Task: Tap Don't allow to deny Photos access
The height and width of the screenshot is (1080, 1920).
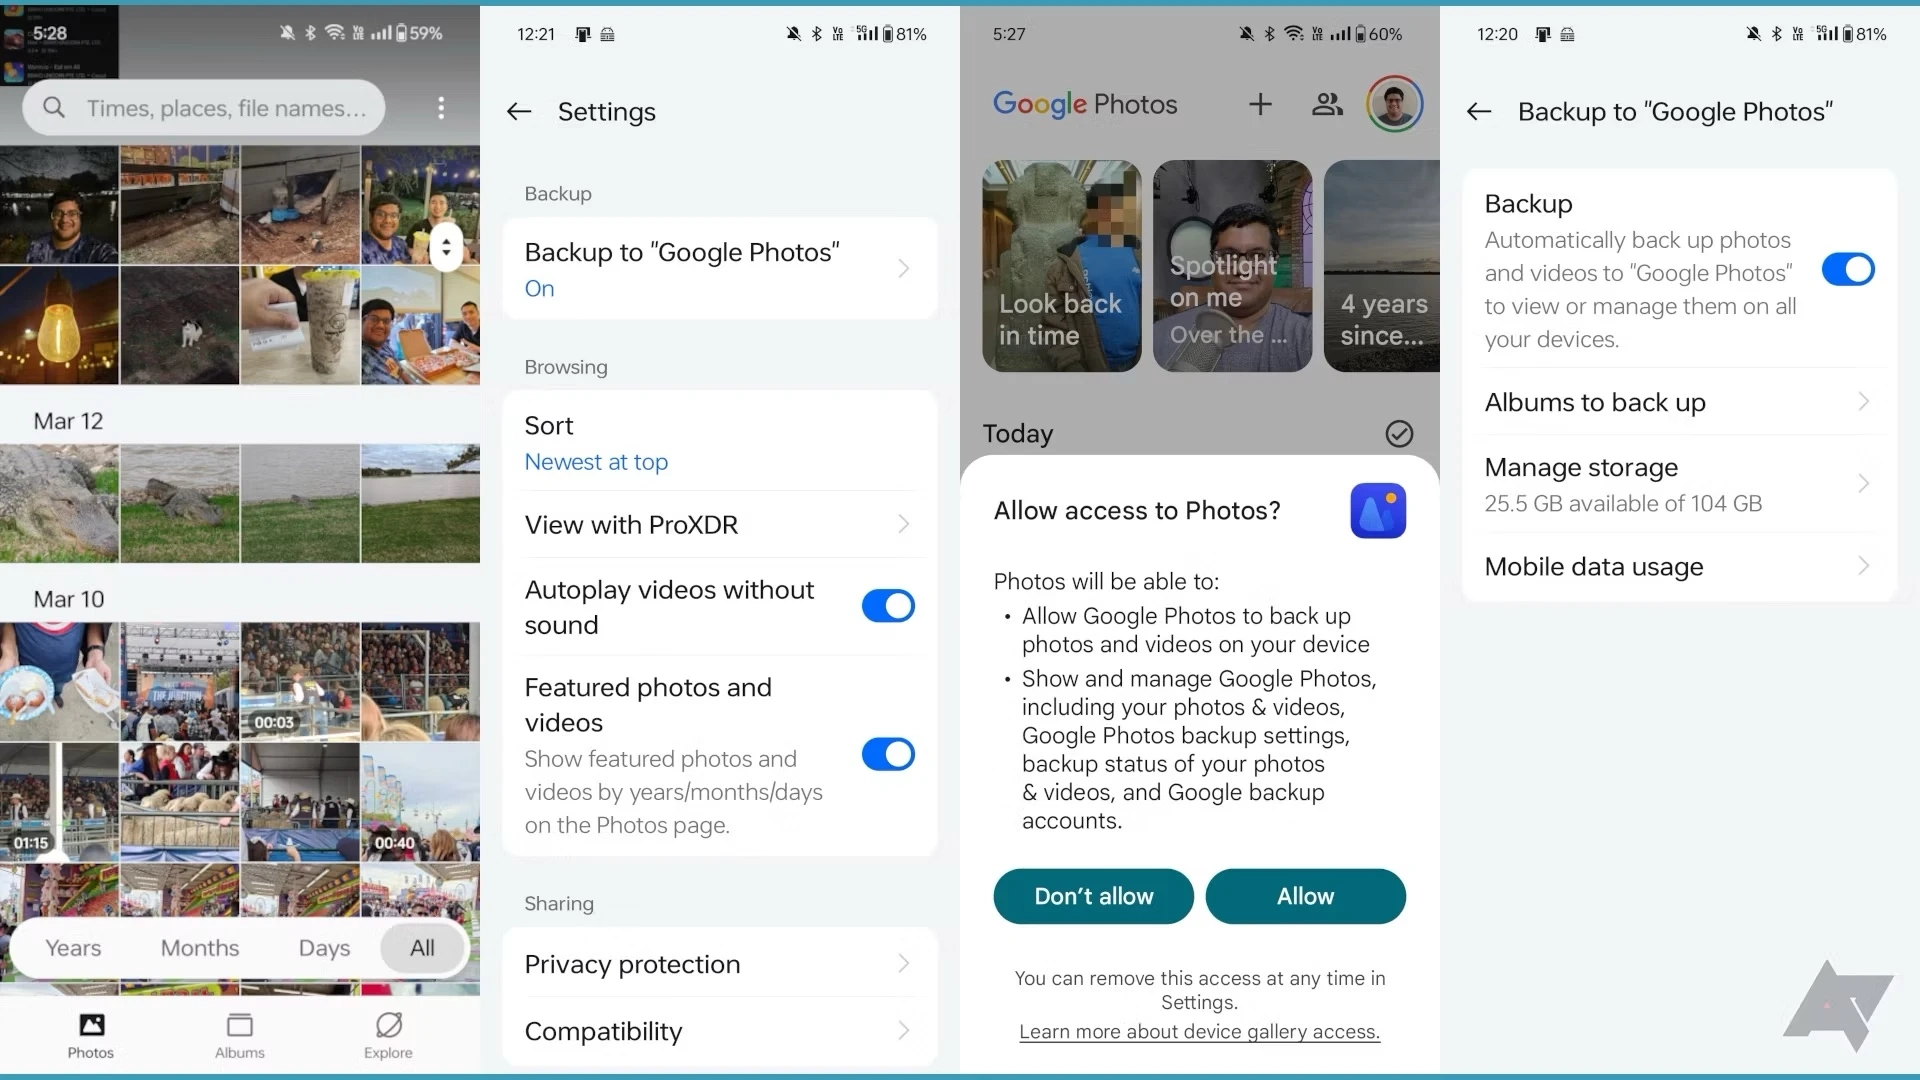Action: coord(1092,895)
